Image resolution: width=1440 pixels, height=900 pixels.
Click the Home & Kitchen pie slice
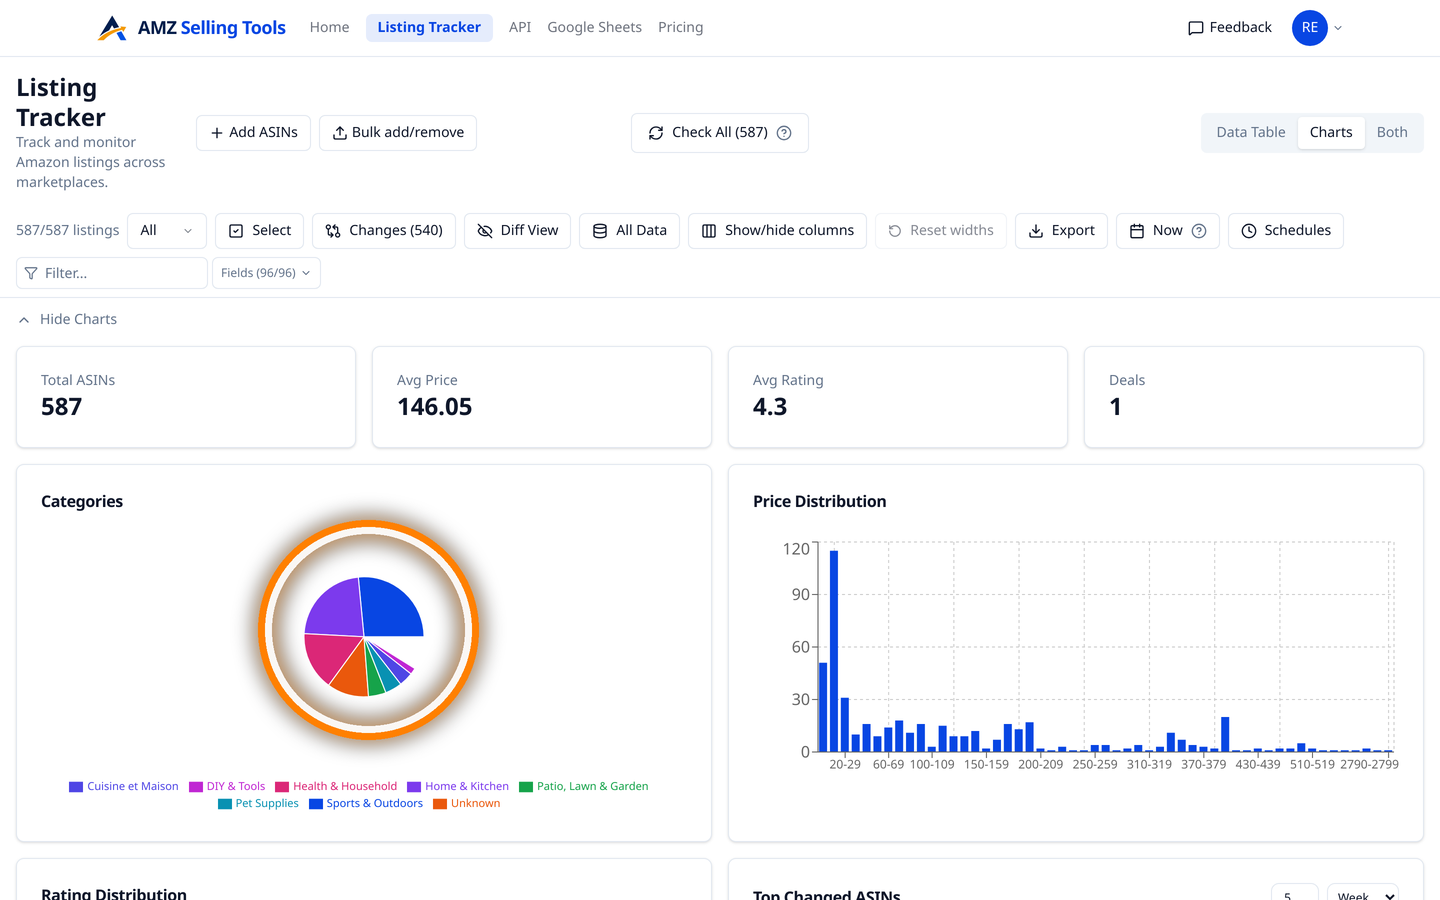pos(335,608)
